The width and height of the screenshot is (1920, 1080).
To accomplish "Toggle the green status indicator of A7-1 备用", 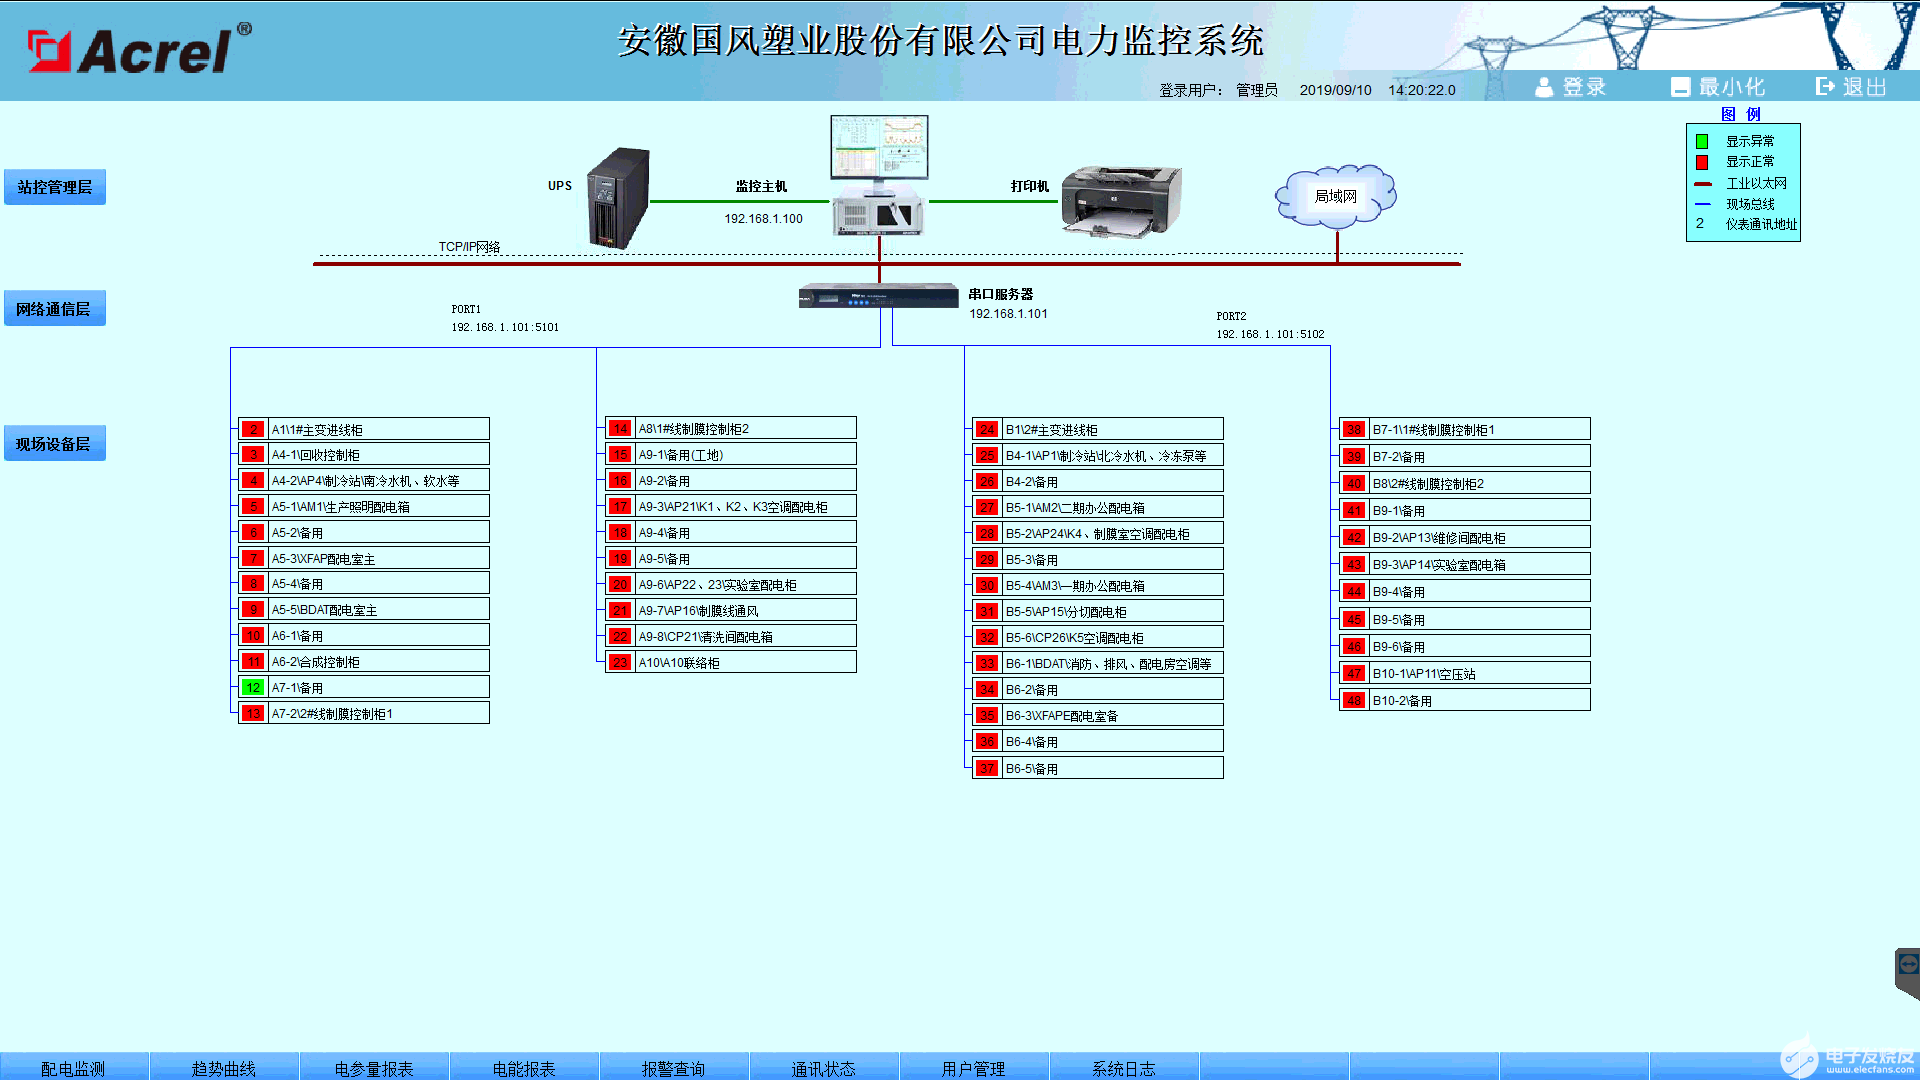I will click(x=252, y=687).
